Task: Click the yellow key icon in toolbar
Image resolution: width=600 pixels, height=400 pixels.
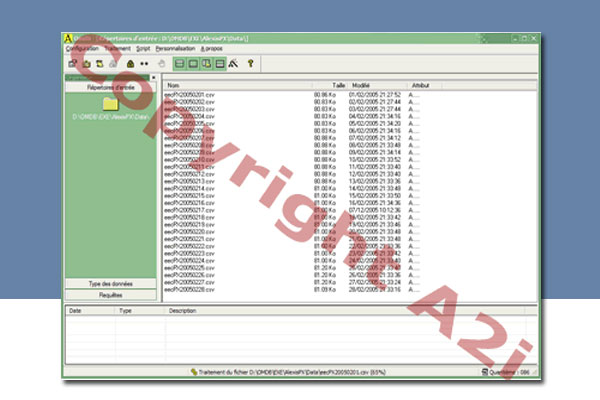Action: click(251, 63)
